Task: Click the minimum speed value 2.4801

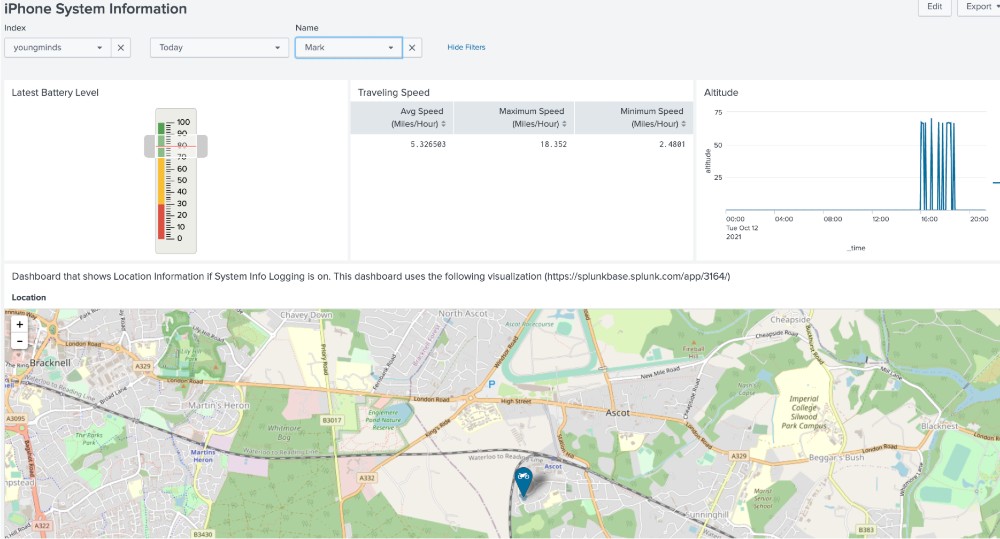Action: (x=672, y=144)
